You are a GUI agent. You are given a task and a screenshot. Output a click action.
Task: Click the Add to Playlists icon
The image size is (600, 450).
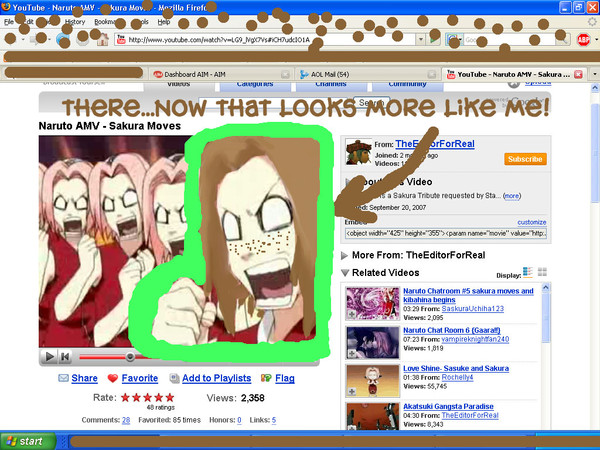[x=174, y=378]
